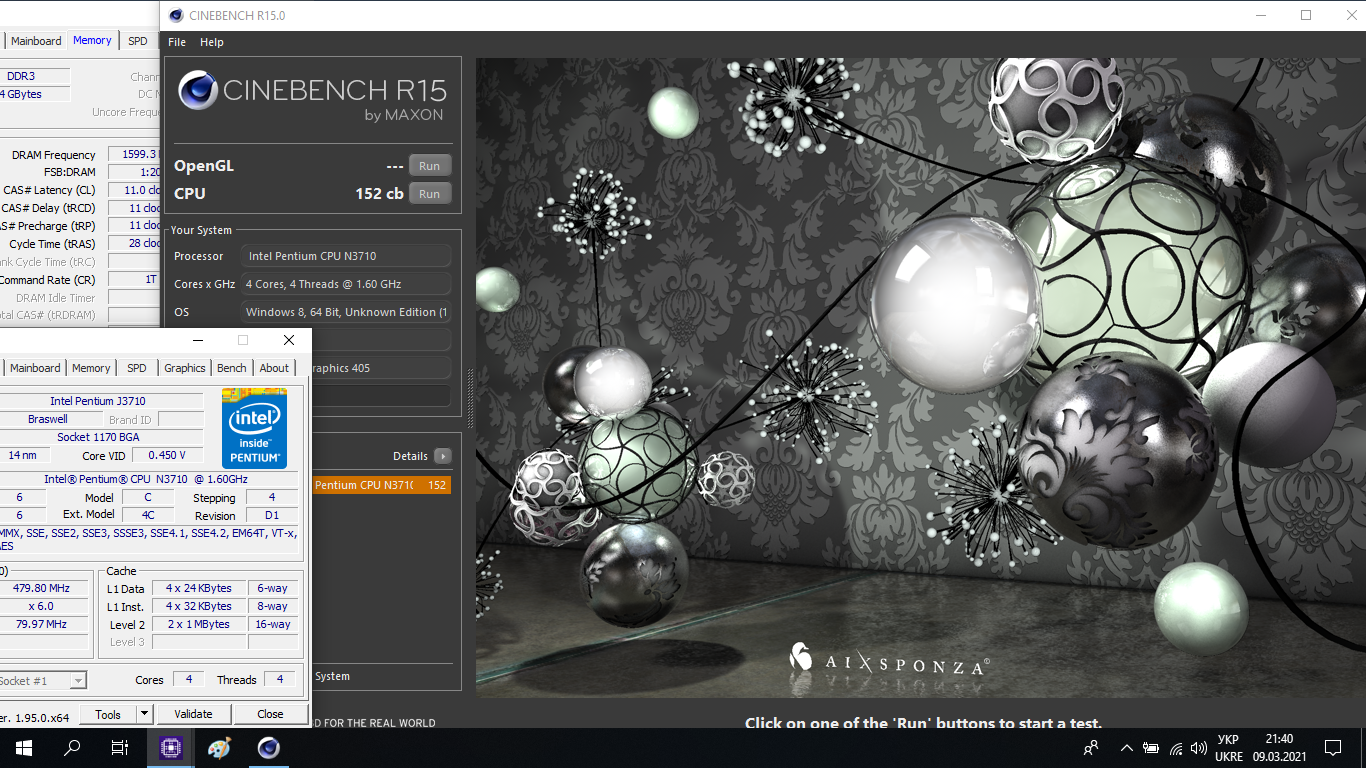Click the network Wi-Fi tray icon

1176,748
